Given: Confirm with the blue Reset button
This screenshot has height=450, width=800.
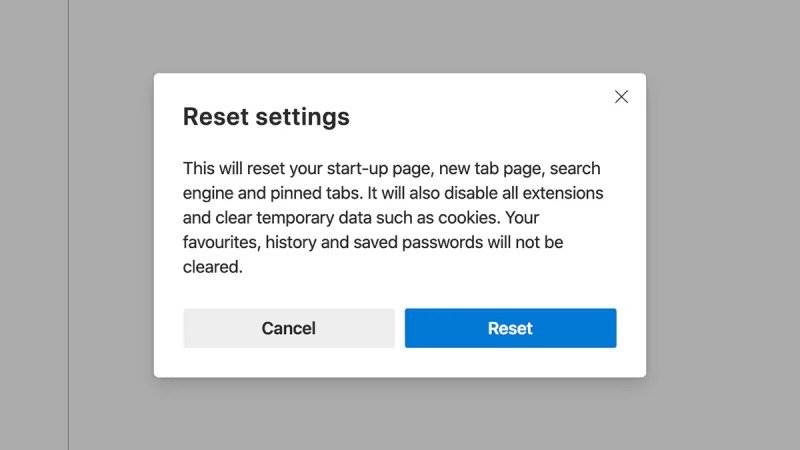Looking at the screenshot, I should click(510, 328).
